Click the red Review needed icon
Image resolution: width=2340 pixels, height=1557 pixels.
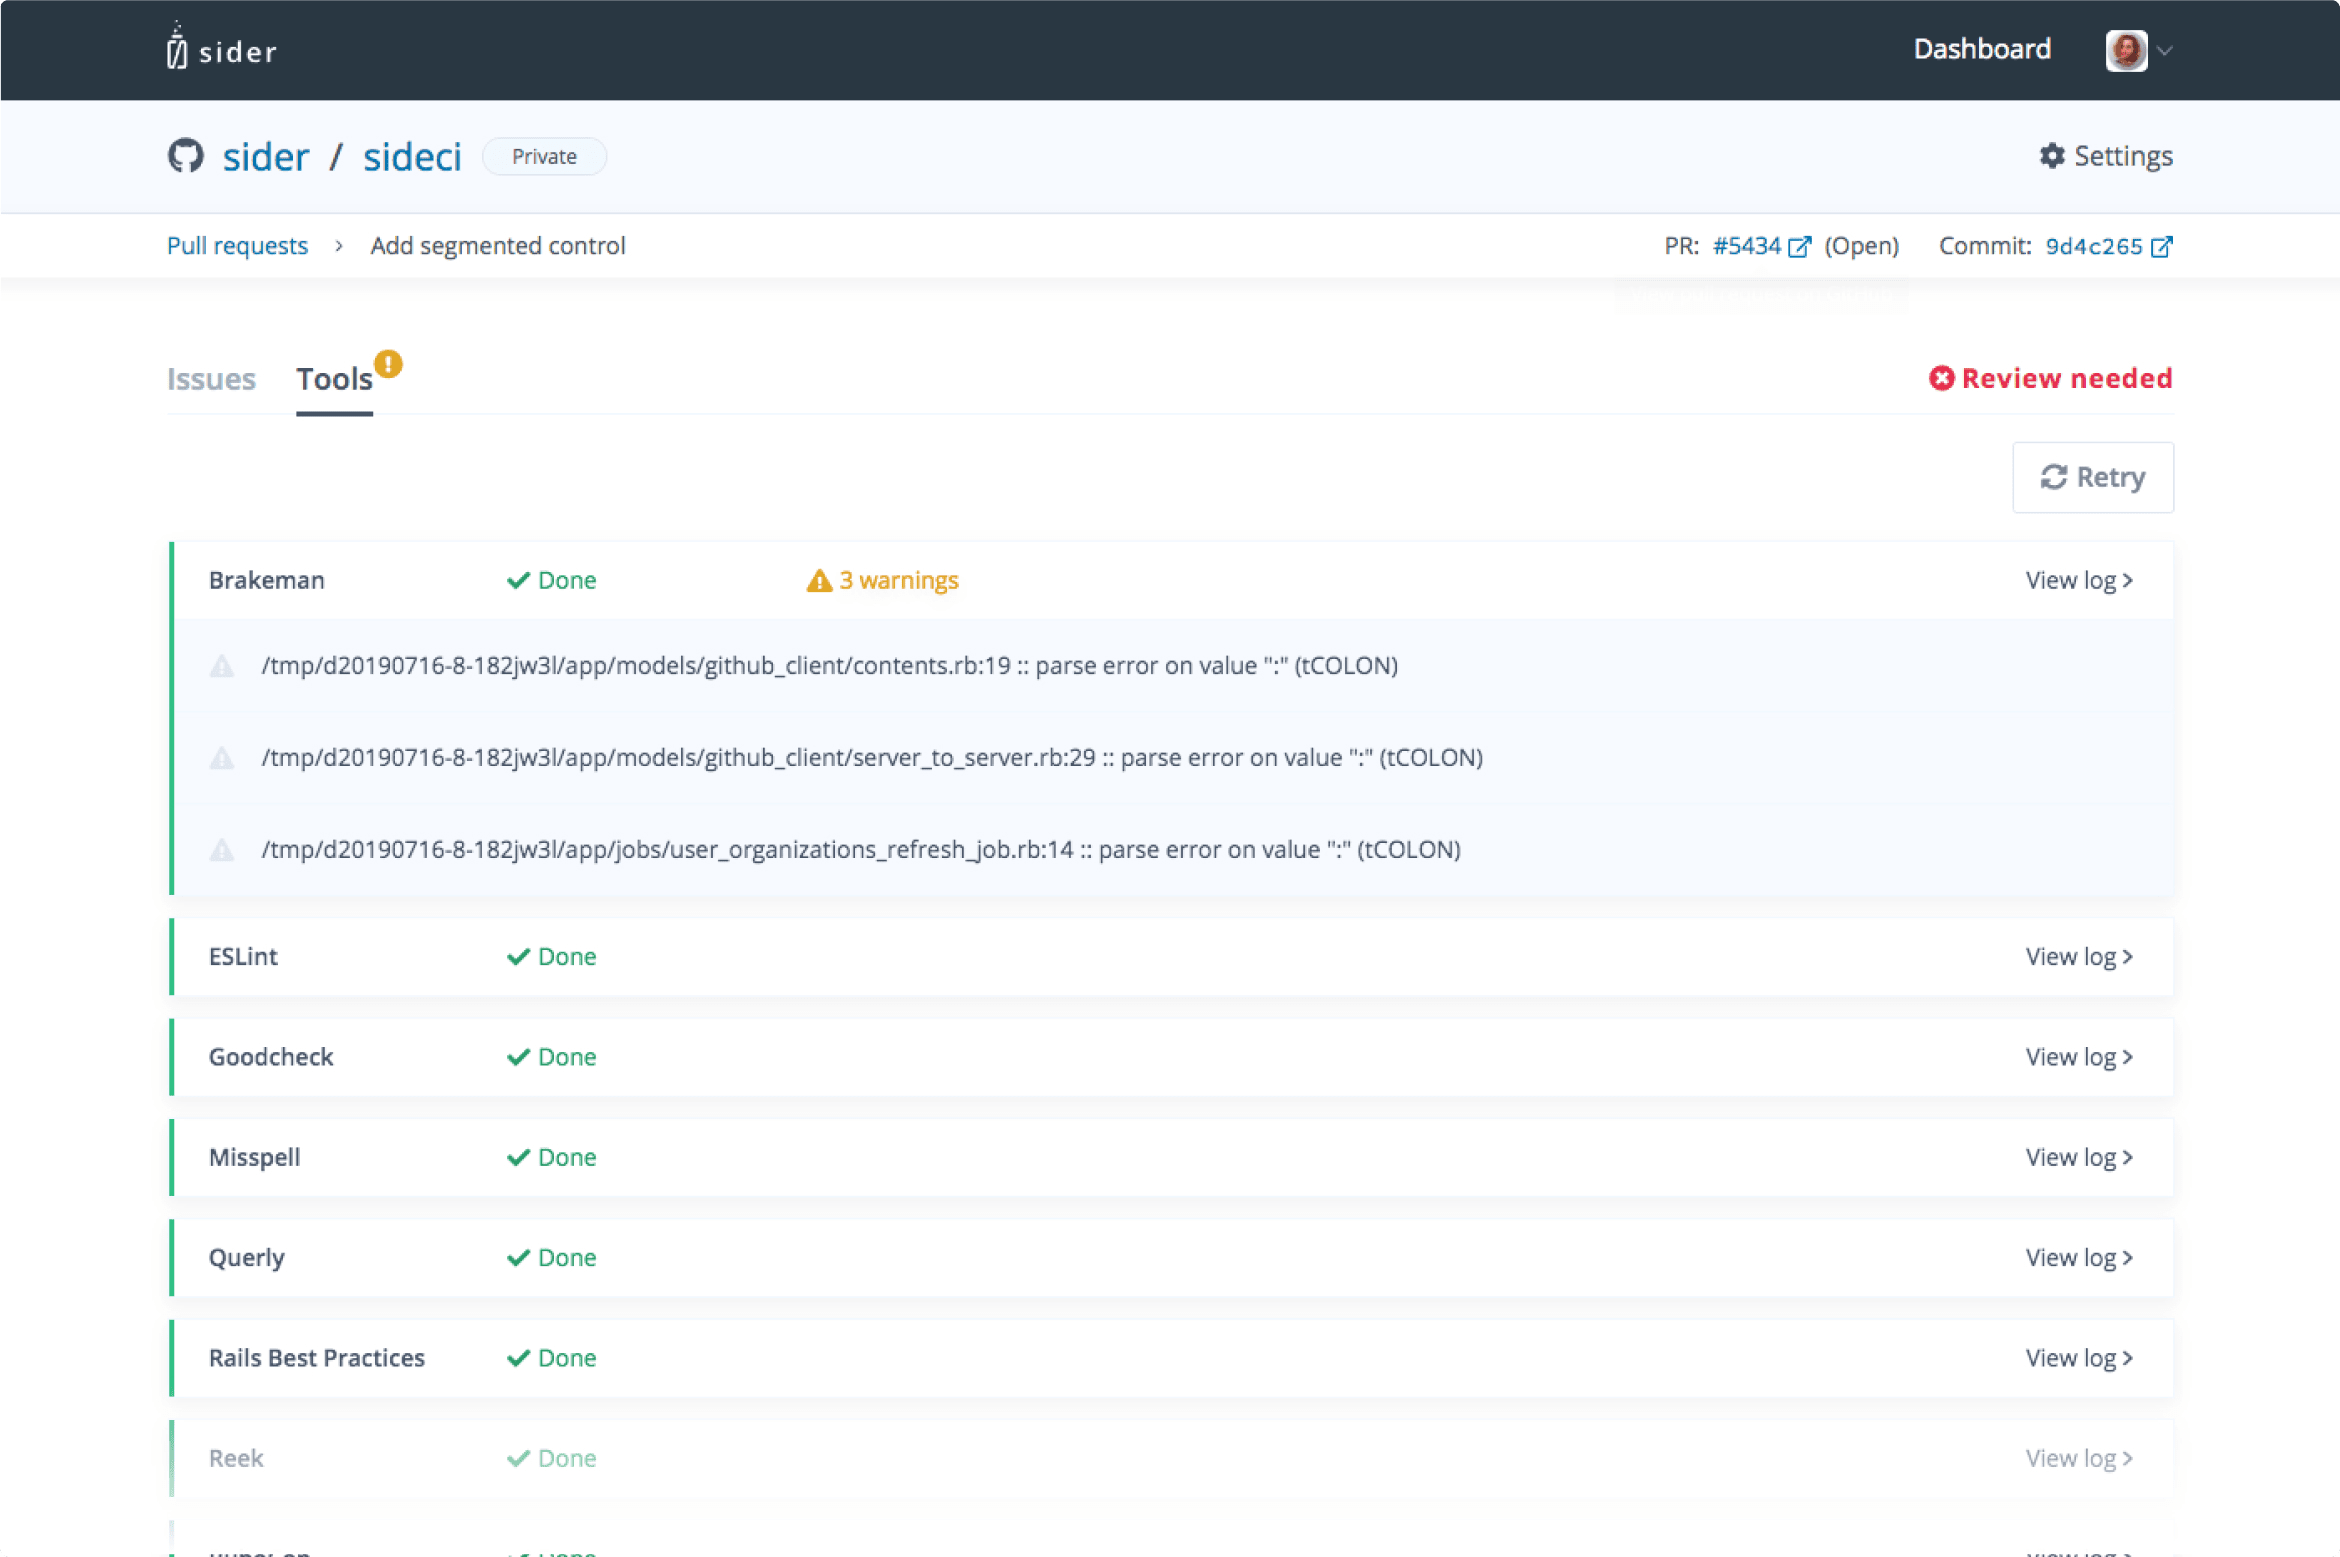pyautogui.click(x=1941, y=378)
